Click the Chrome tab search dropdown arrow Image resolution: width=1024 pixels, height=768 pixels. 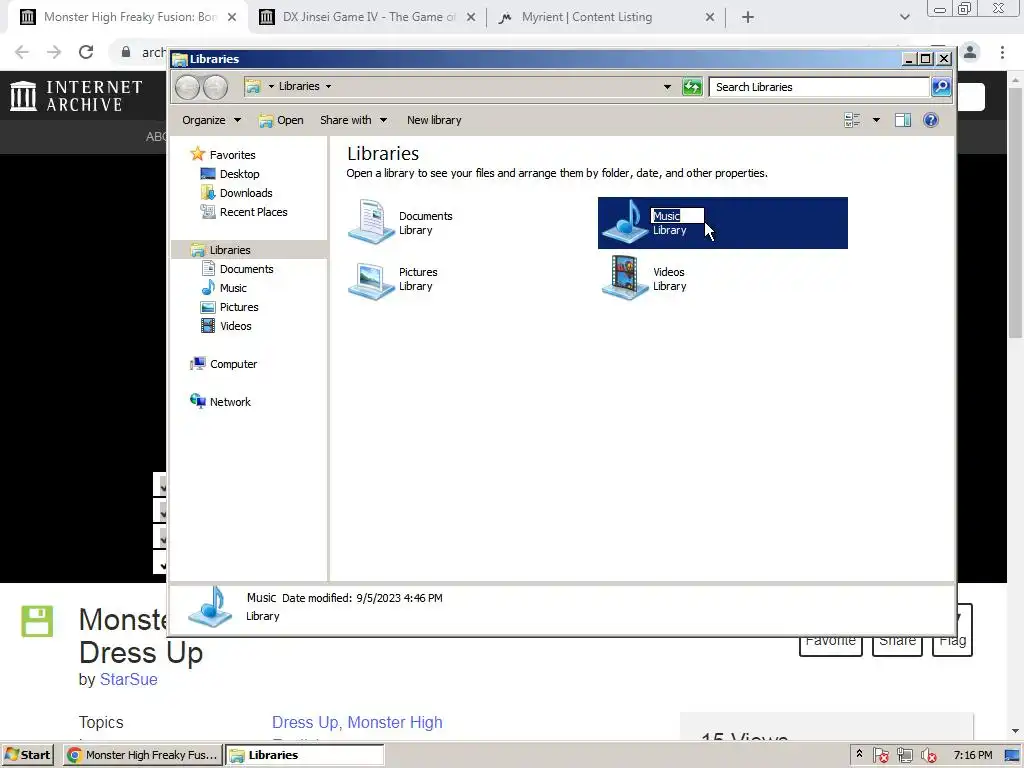pyautogui.click(x=904, y=18)
